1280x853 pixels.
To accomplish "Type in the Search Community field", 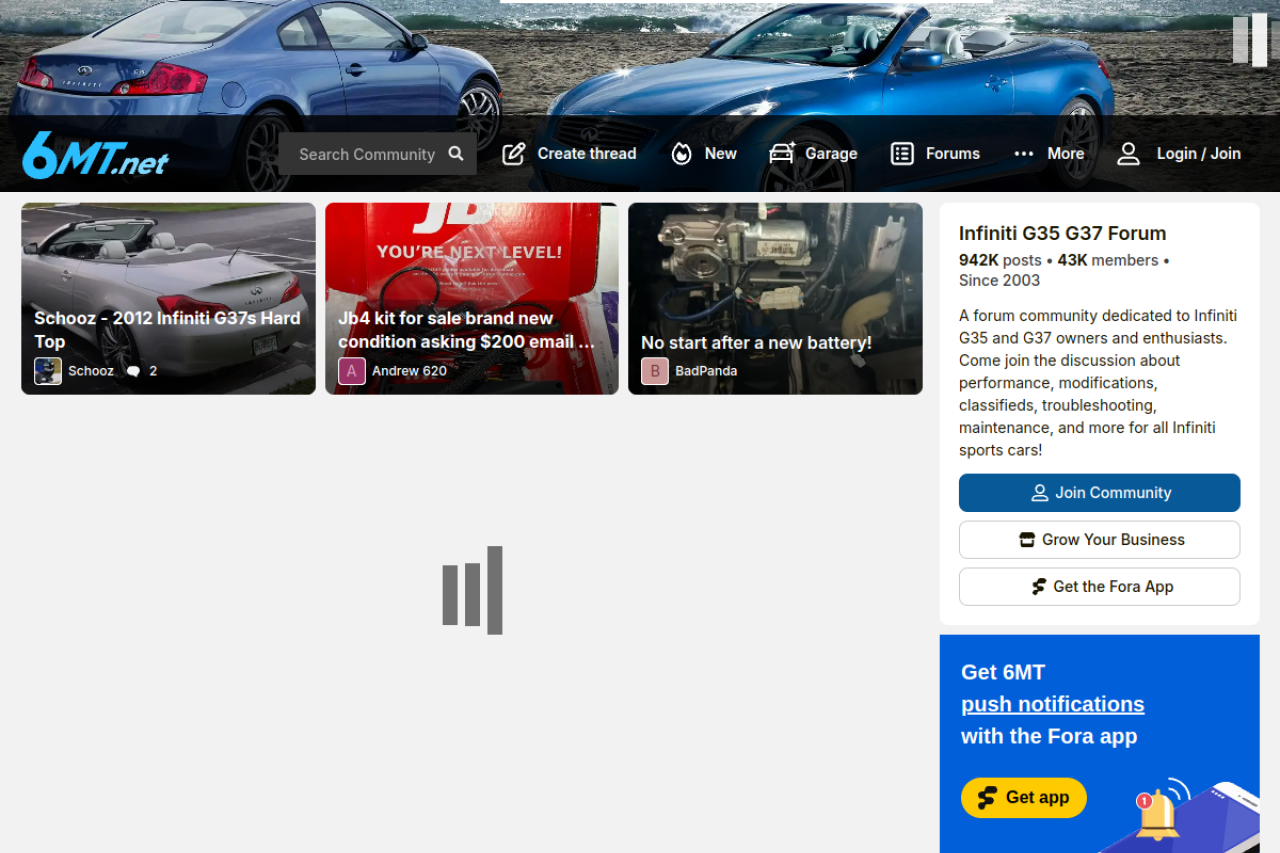I will click(x=366, y=154).
